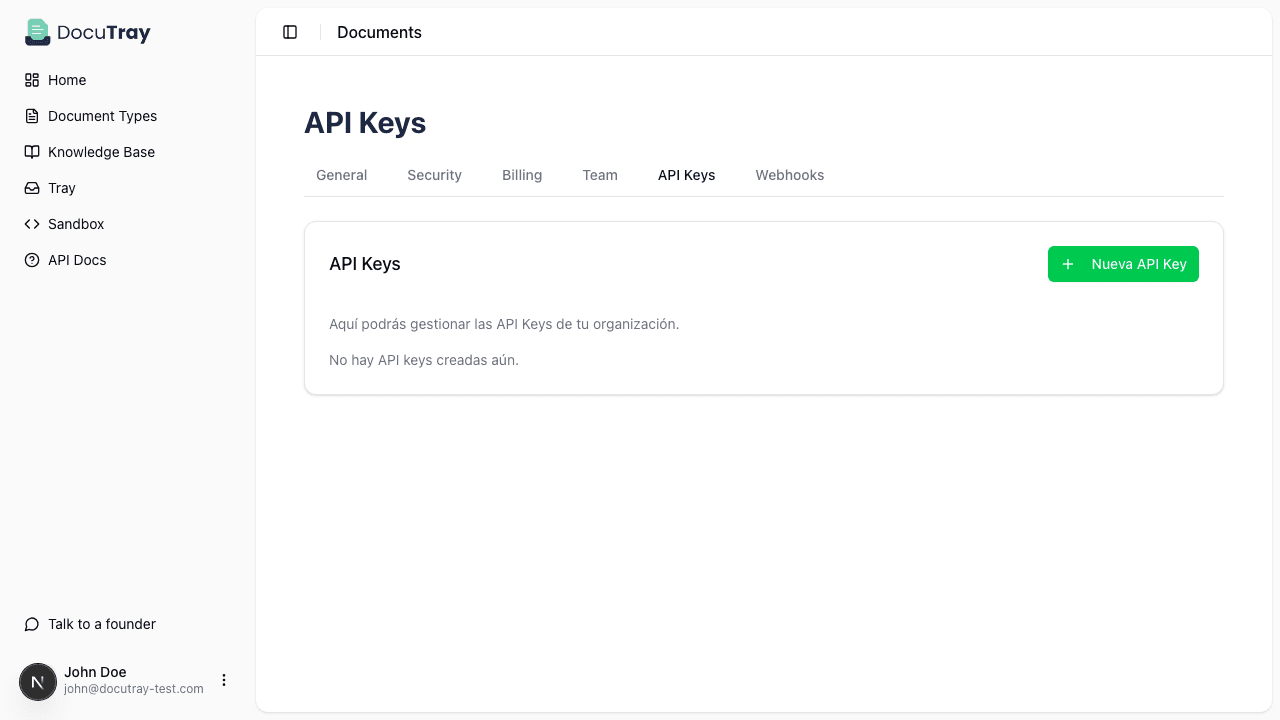Click the chat bubble icon near Talk to a founder
Screen dimensions: 1280x720
pos(31,624)
